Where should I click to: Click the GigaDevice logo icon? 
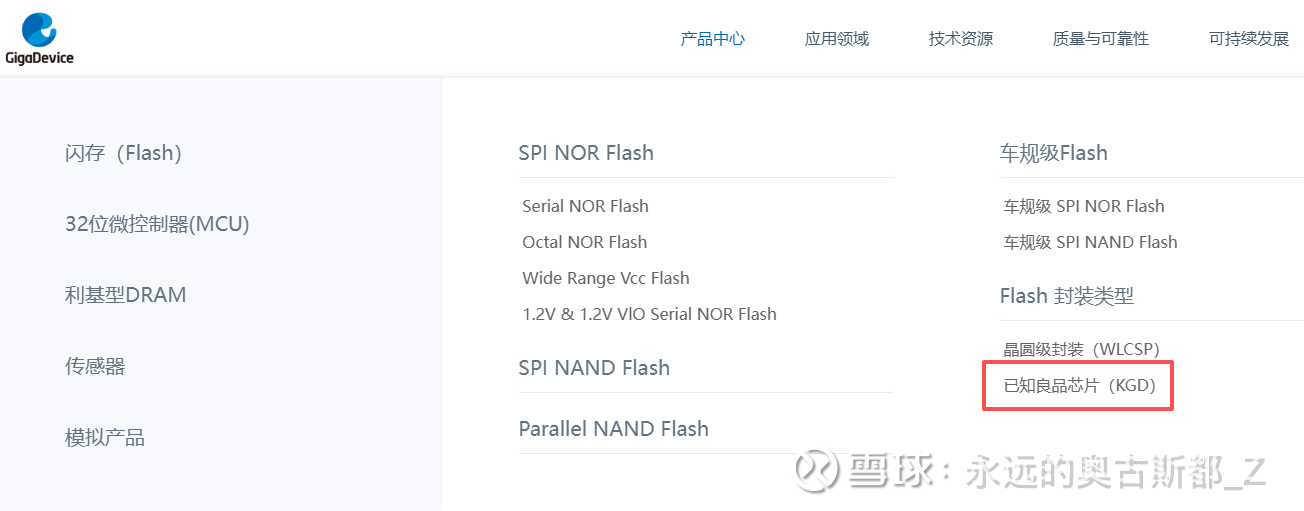(39, 31)
